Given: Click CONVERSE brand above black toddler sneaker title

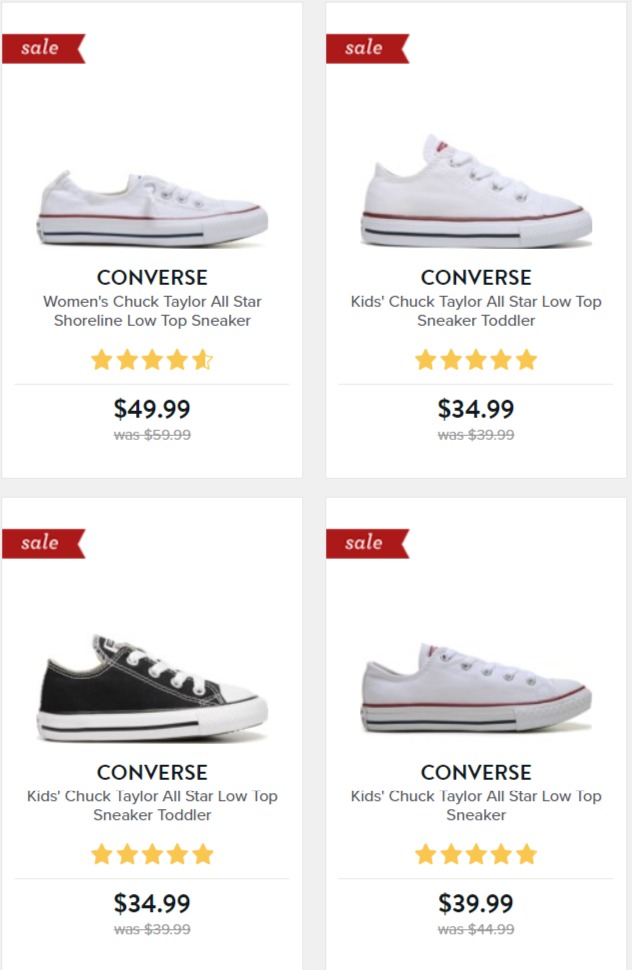Looking at the screenshot, I should click(152, 773).
